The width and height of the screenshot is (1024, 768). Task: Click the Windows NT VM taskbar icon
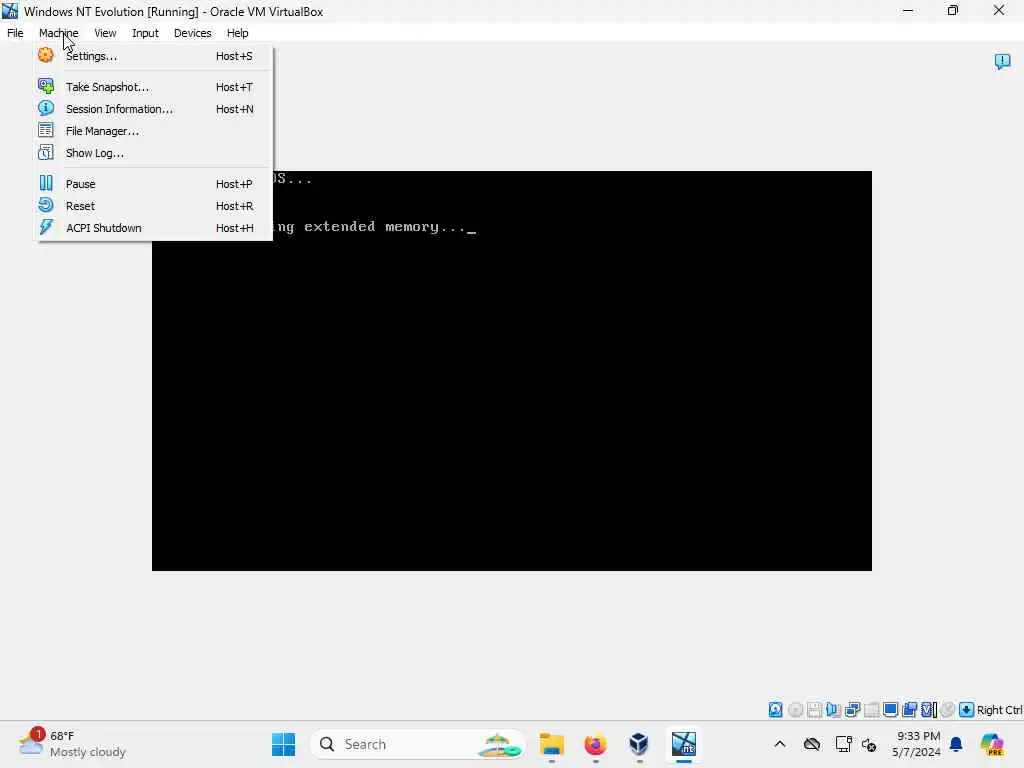684,744
